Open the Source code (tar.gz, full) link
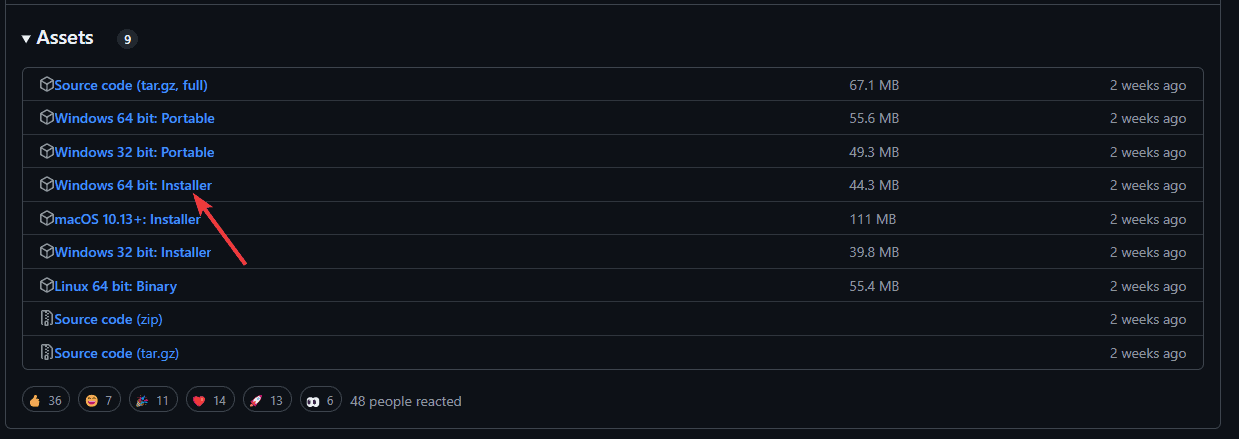 pos(131,85)
